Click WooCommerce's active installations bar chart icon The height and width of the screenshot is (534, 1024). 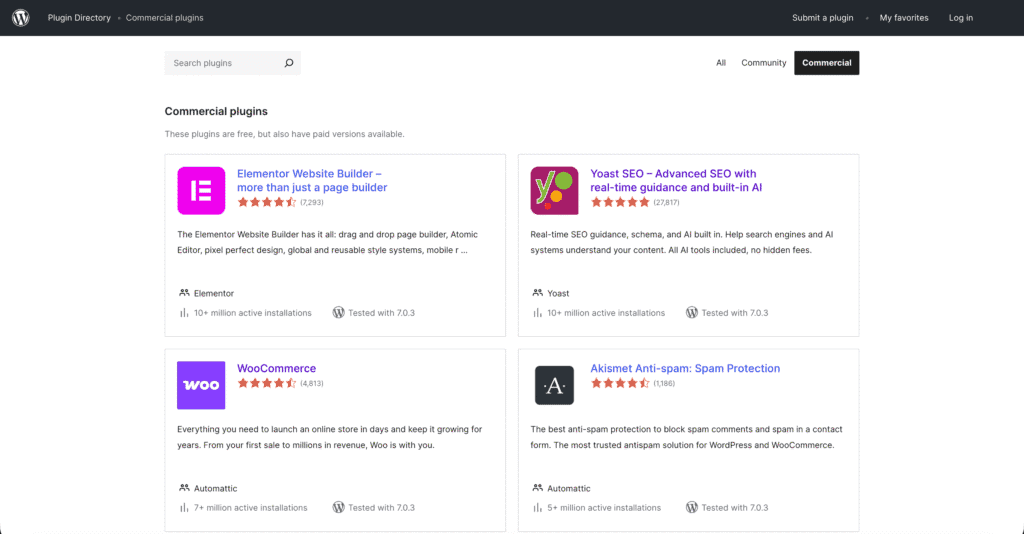coord(184,507)
